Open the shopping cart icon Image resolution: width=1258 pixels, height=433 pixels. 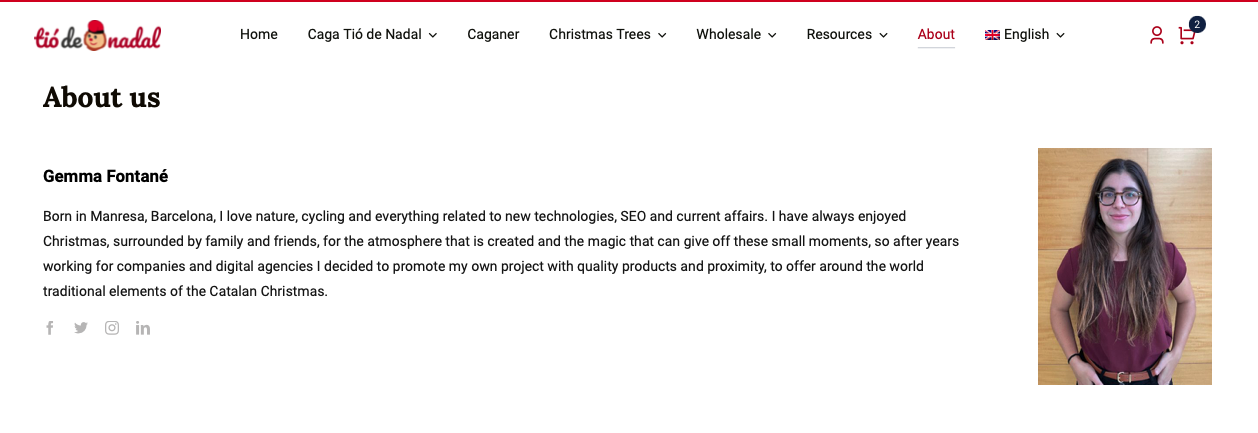pyautogui.click(x=1186, y=36)
